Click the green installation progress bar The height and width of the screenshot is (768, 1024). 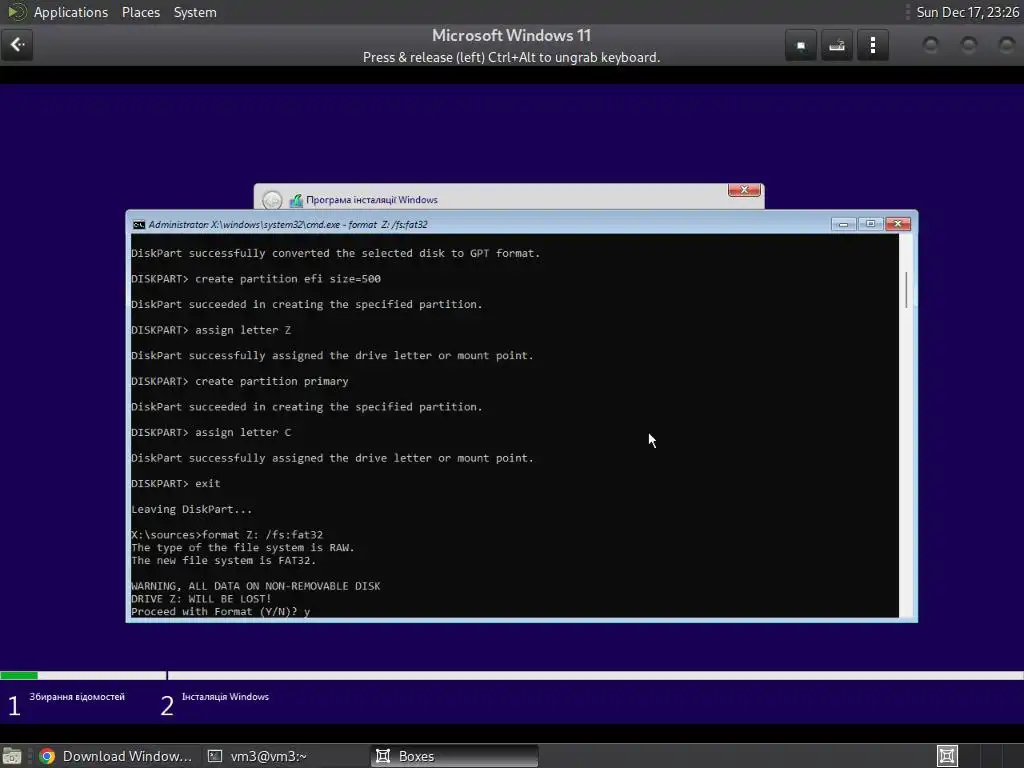(19, 675)
